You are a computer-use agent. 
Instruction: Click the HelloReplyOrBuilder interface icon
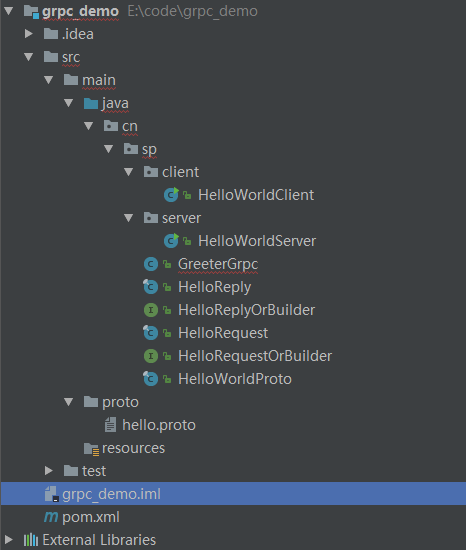click(x=151, y=310)
